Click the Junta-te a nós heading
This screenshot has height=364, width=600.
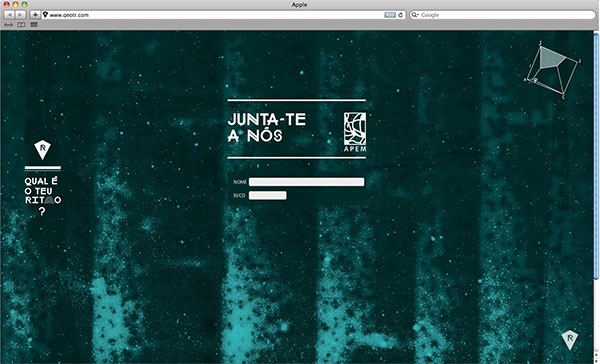267,127
